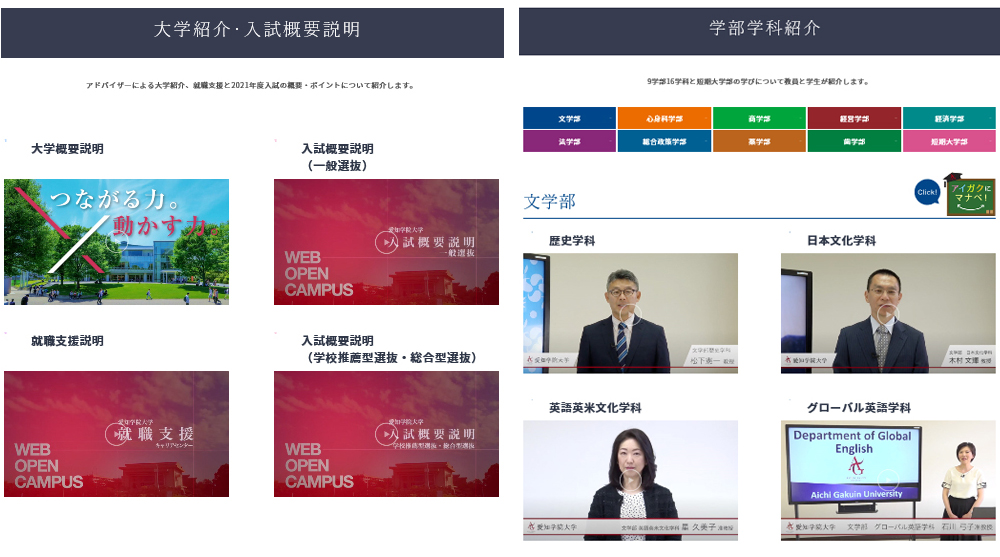Play the 英語英米文化学科 video
Screen dimensions: 1000x557
(631, 480)
